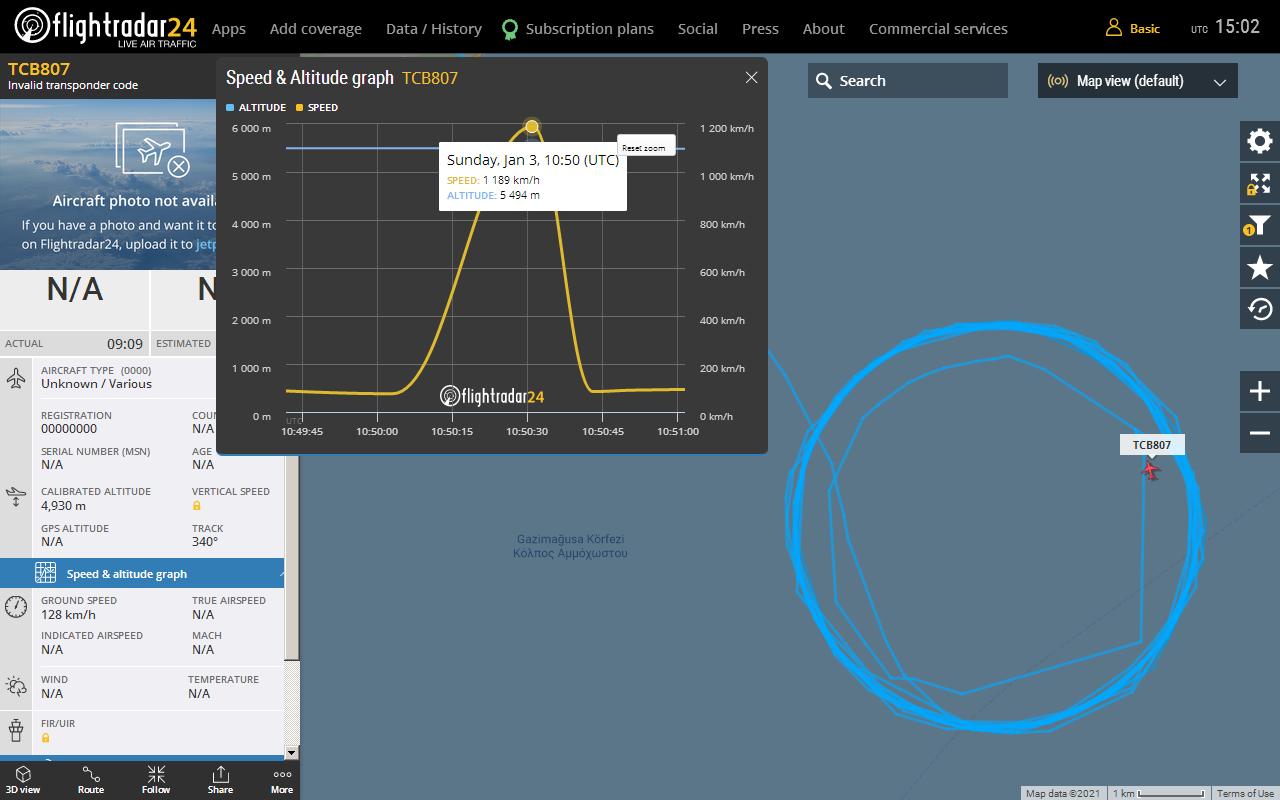Click the control tower FIR icon

[16, 730]
